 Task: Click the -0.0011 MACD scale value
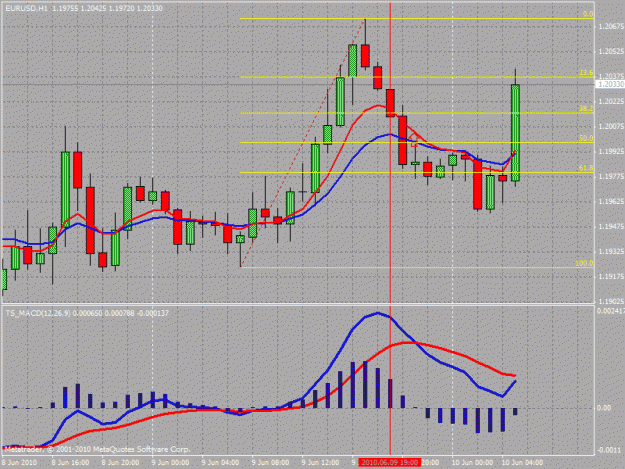click(x=609, y=450)
